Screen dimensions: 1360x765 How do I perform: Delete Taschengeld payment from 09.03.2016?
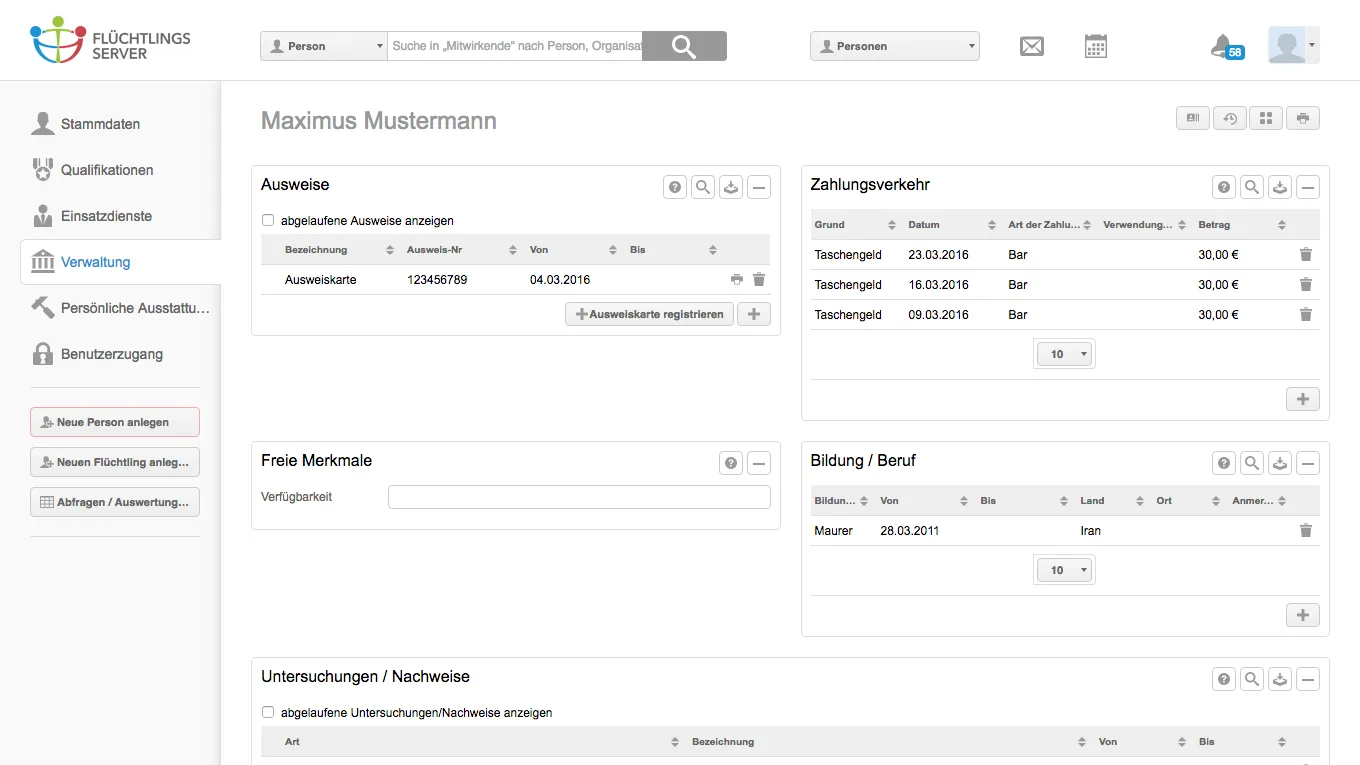[1306, 315]
